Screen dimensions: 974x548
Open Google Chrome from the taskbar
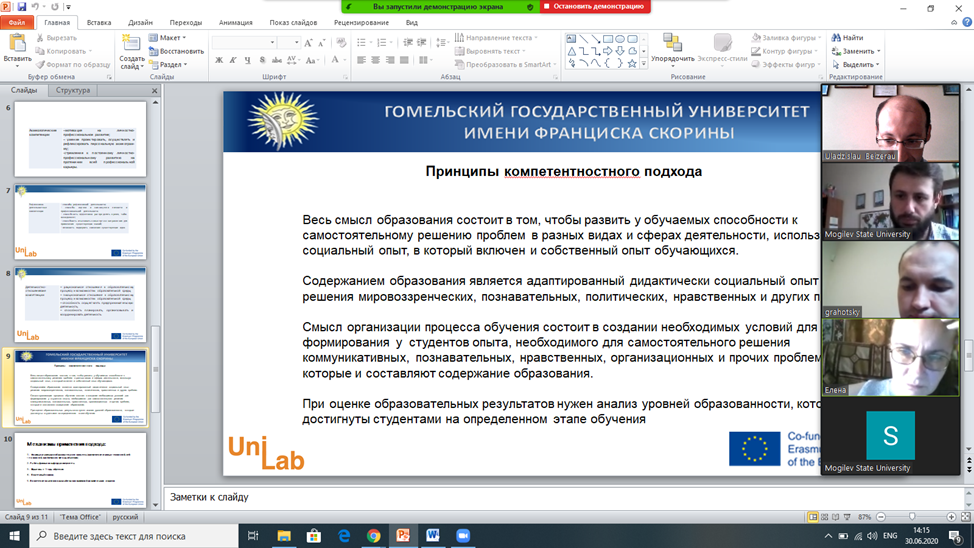(373, 536)
